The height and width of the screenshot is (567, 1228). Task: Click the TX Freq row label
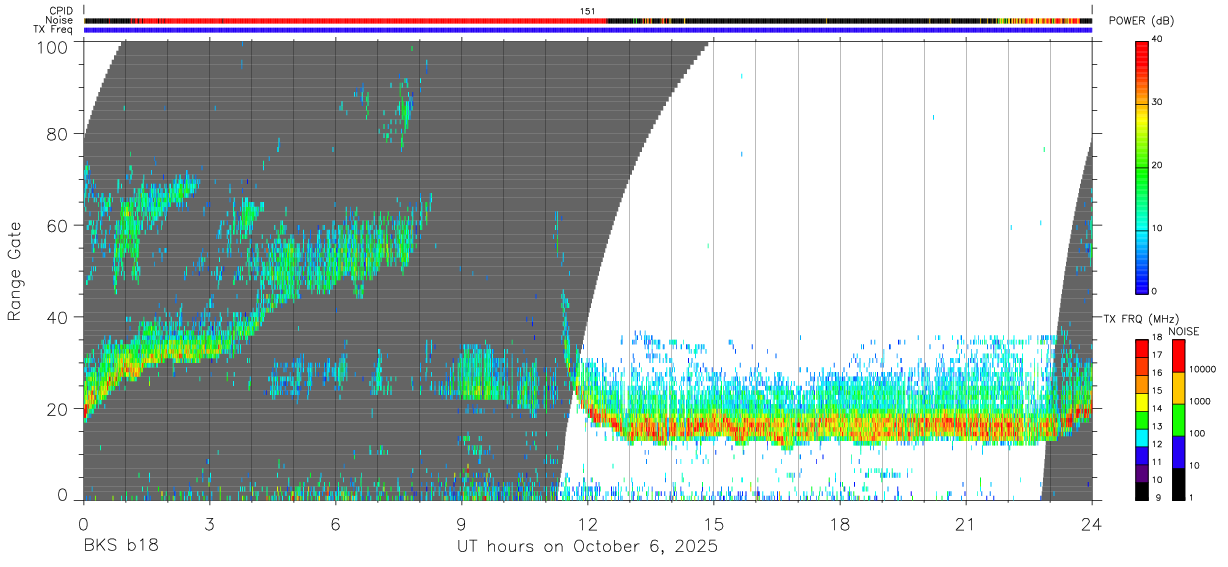tap(54, 30)
